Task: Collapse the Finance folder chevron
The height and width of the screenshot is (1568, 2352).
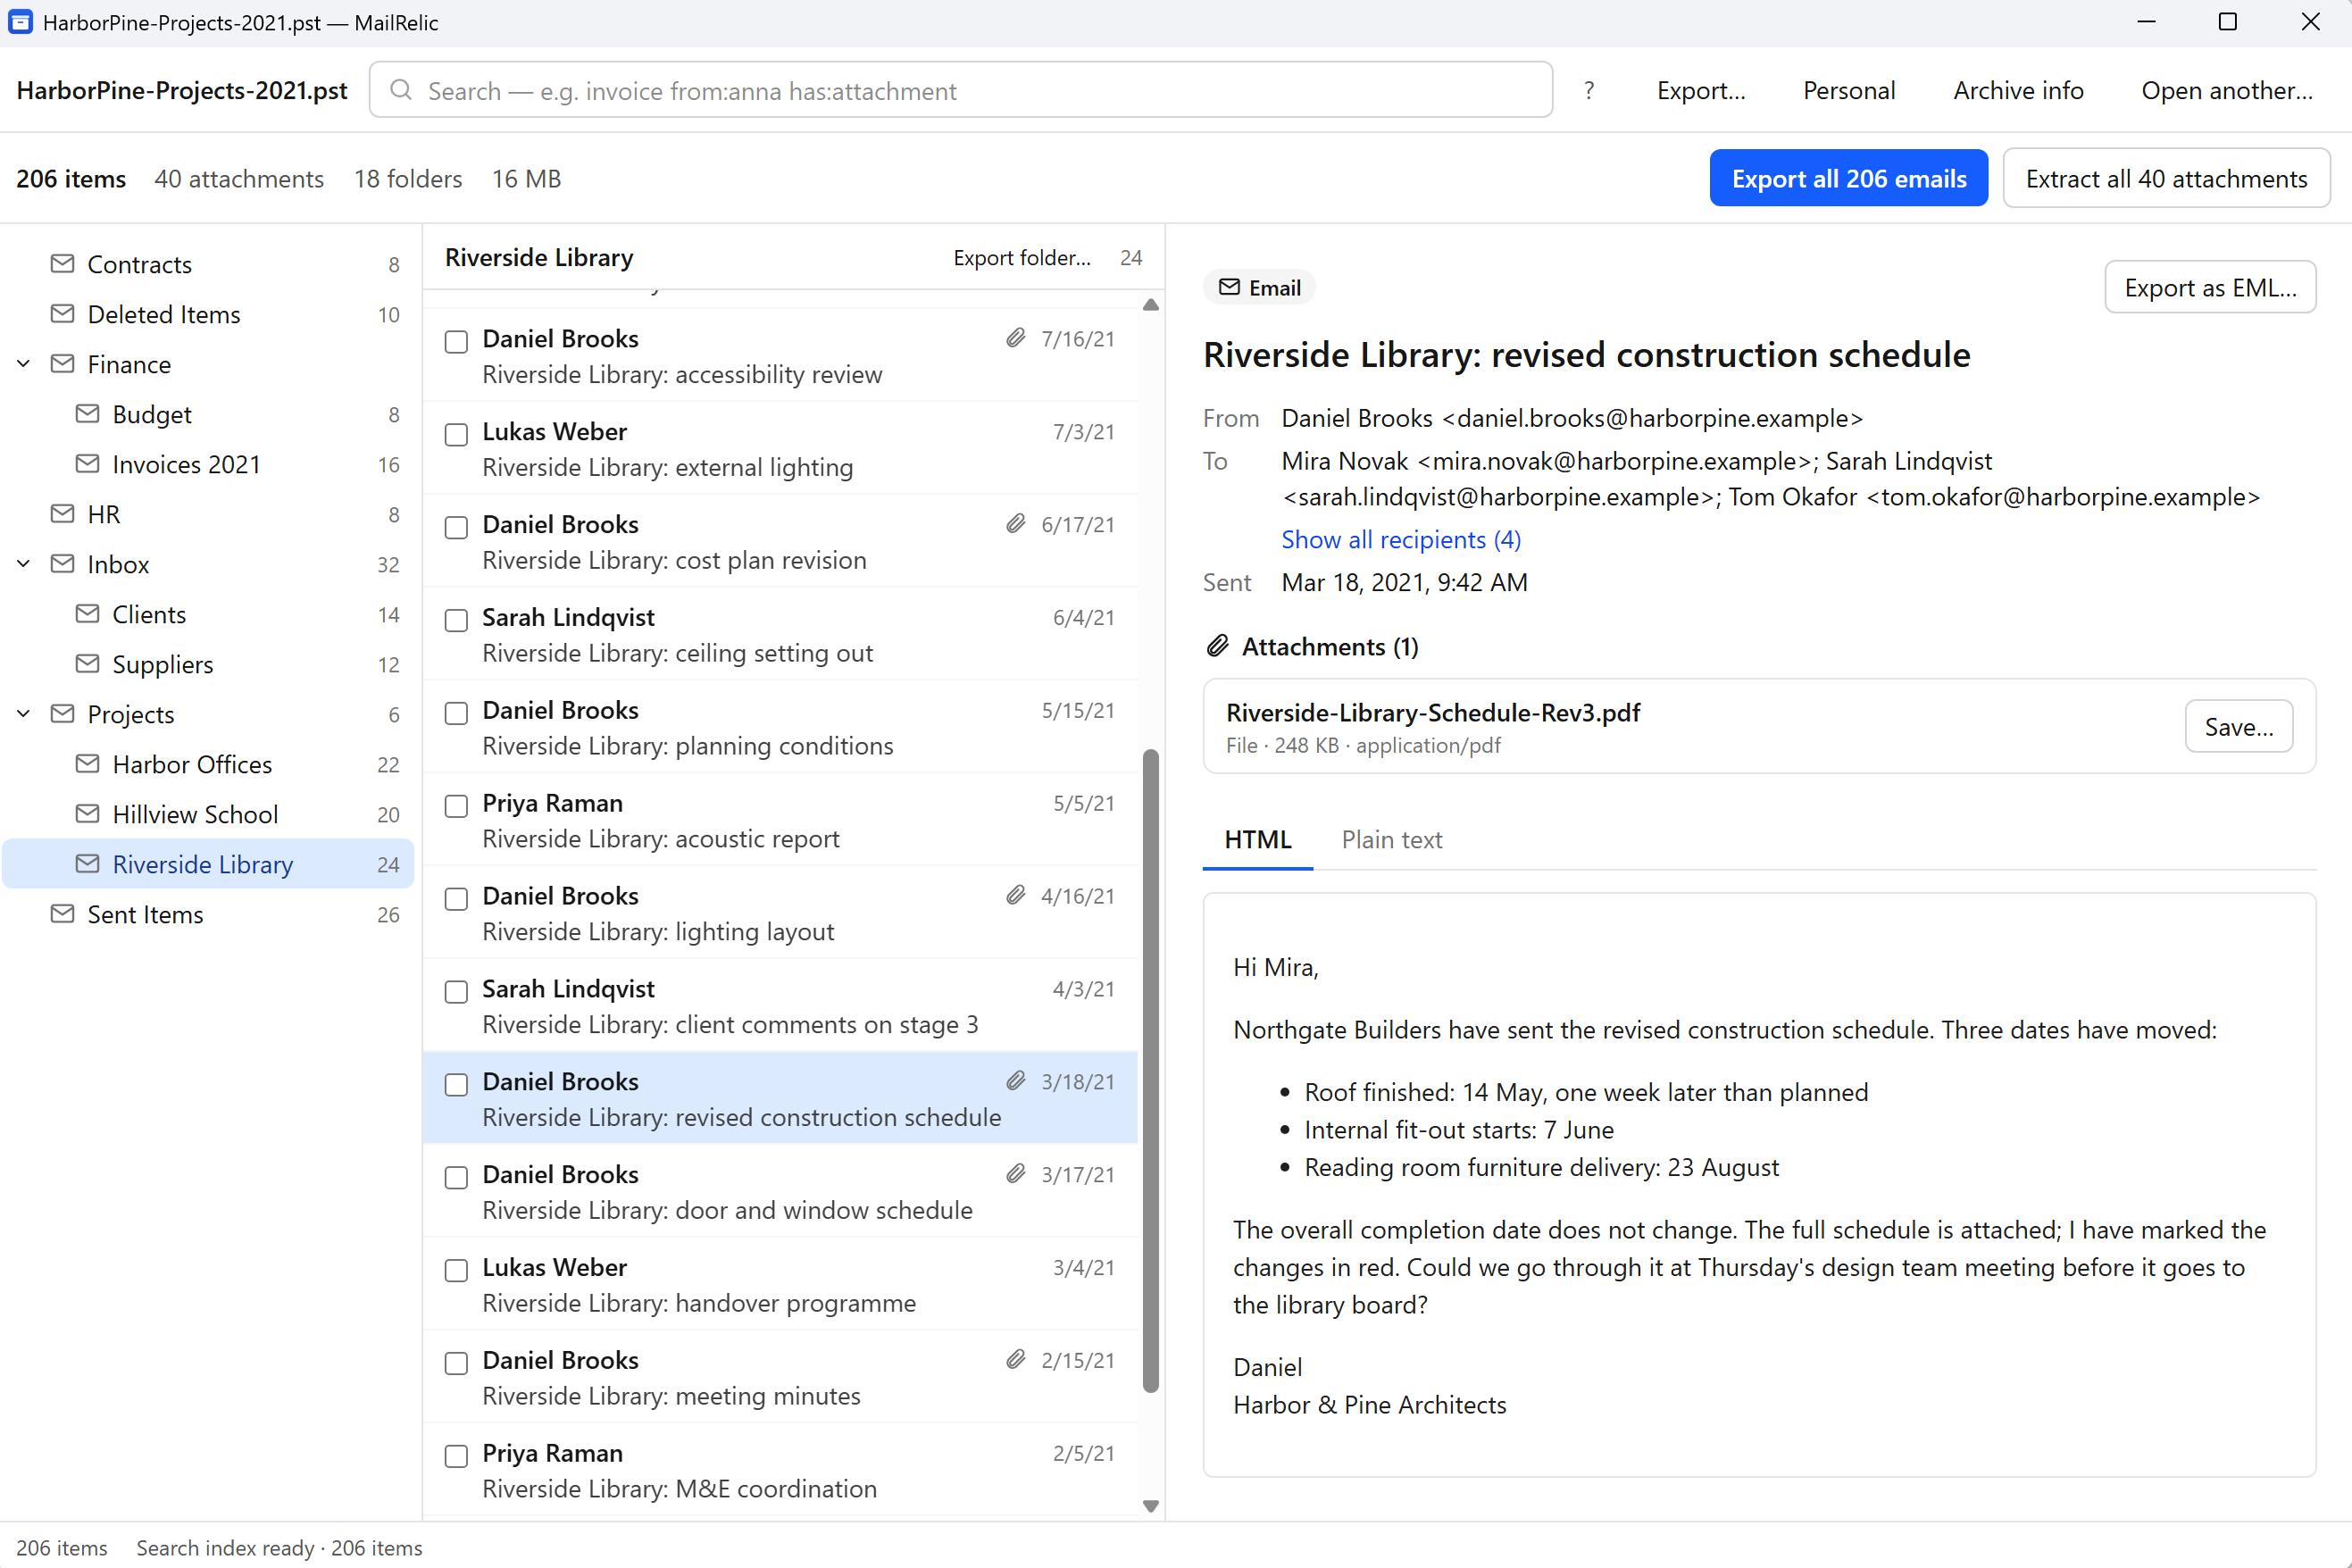Action: [24, 364]
